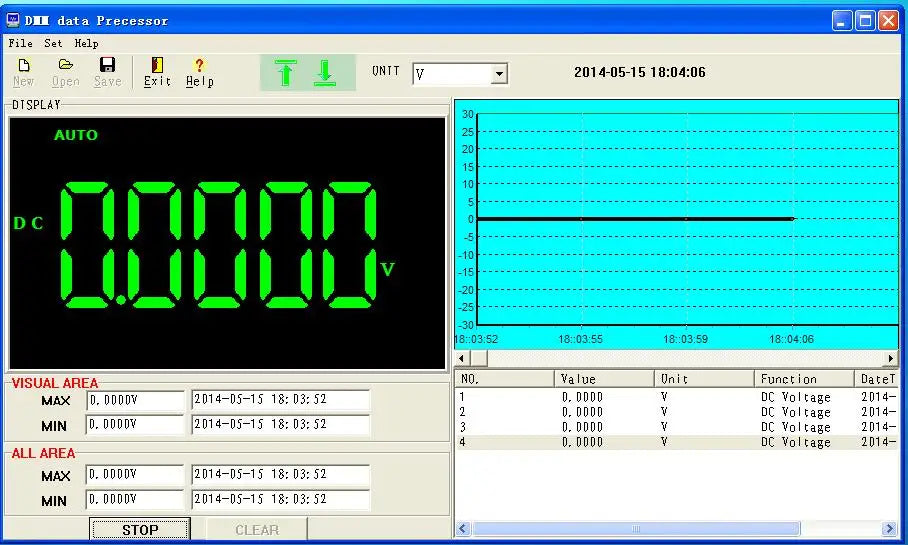The height and width of the screenshot is (545, 908).
Task: Open the Help menu
Action: [86, 43]
